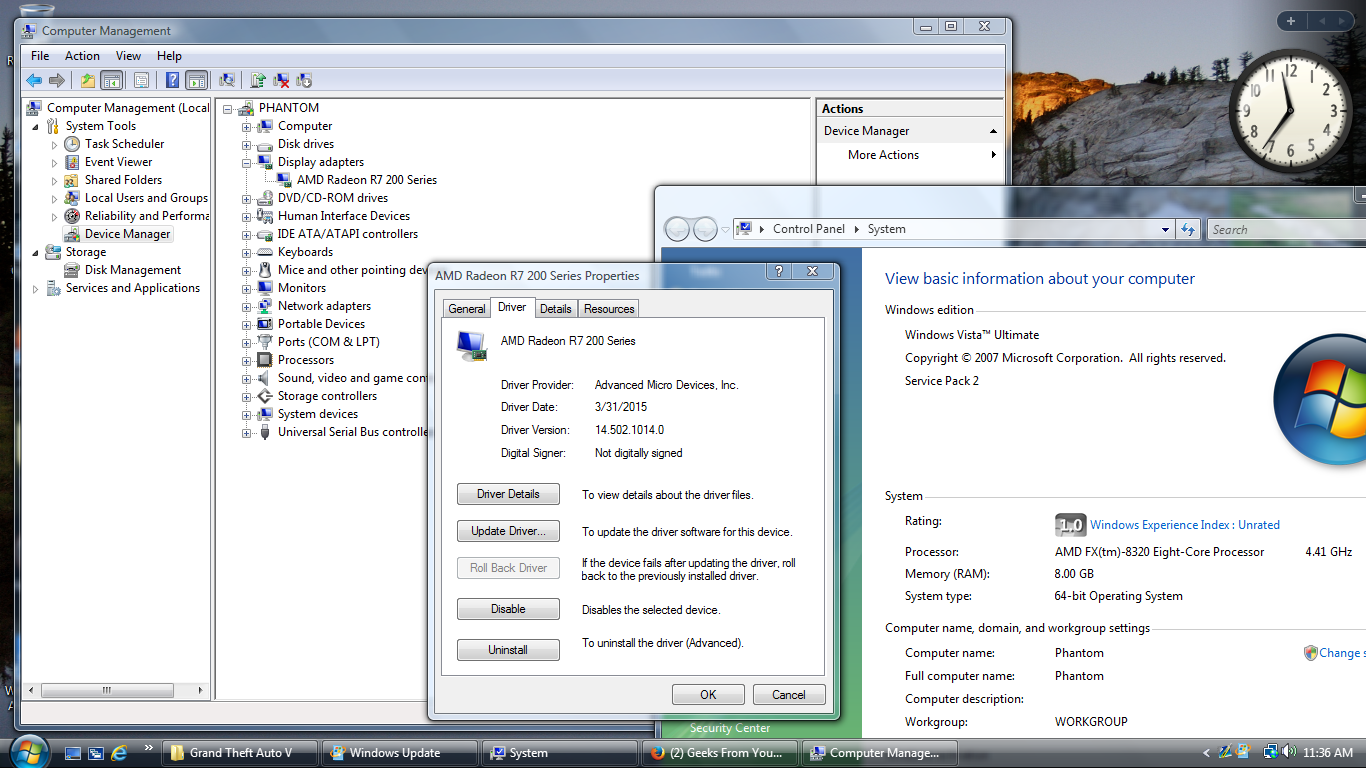Open the Action menu

(82, 56)
